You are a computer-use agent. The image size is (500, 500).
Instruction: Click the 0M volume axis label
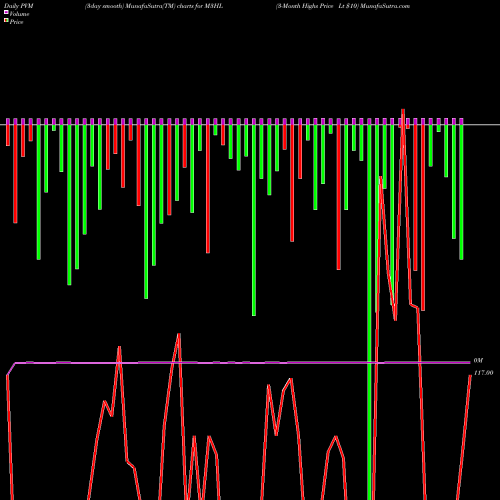[478, 361]
